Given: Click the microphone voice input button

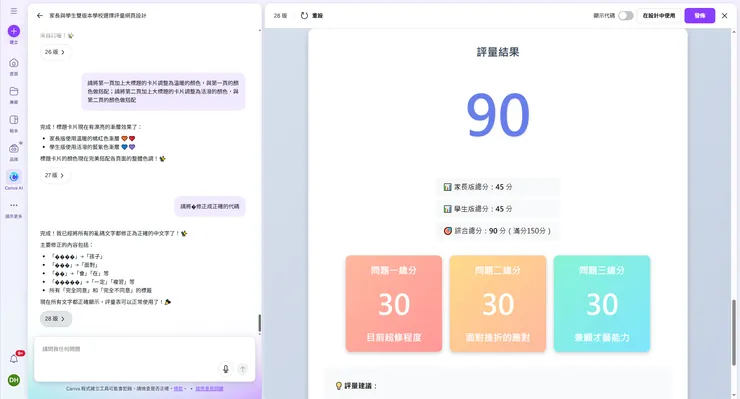Looking at the screenshot, I should tap(226, 369).
